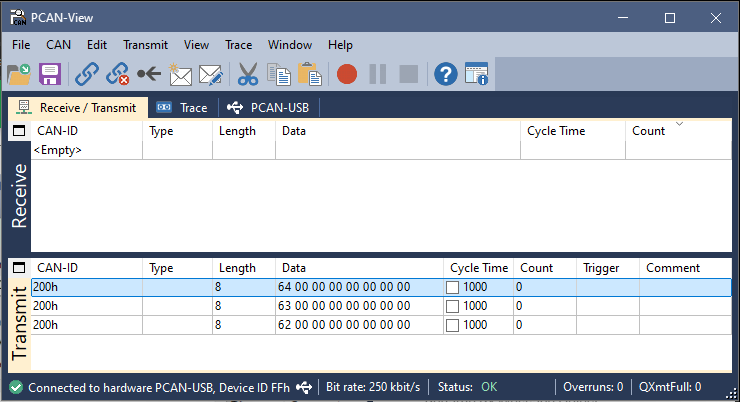Click Transmit panel Length column header
Viewport: 740px width, 402px height.
click(244, 268)
